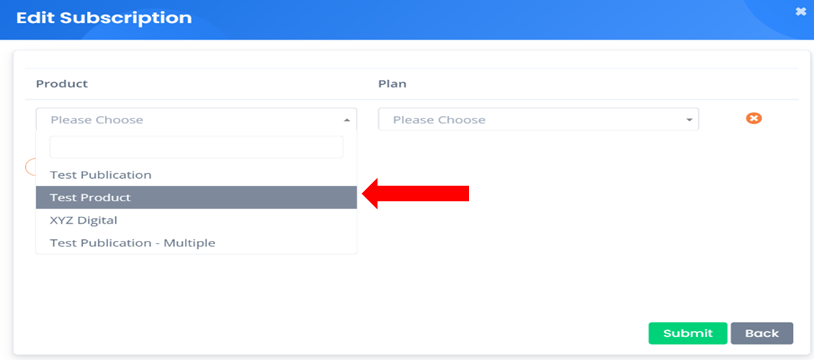Open the Plan 'Please Choose' selector
Image resolution: width=814 pixels, height=360 pixels.
click(538, 119)
